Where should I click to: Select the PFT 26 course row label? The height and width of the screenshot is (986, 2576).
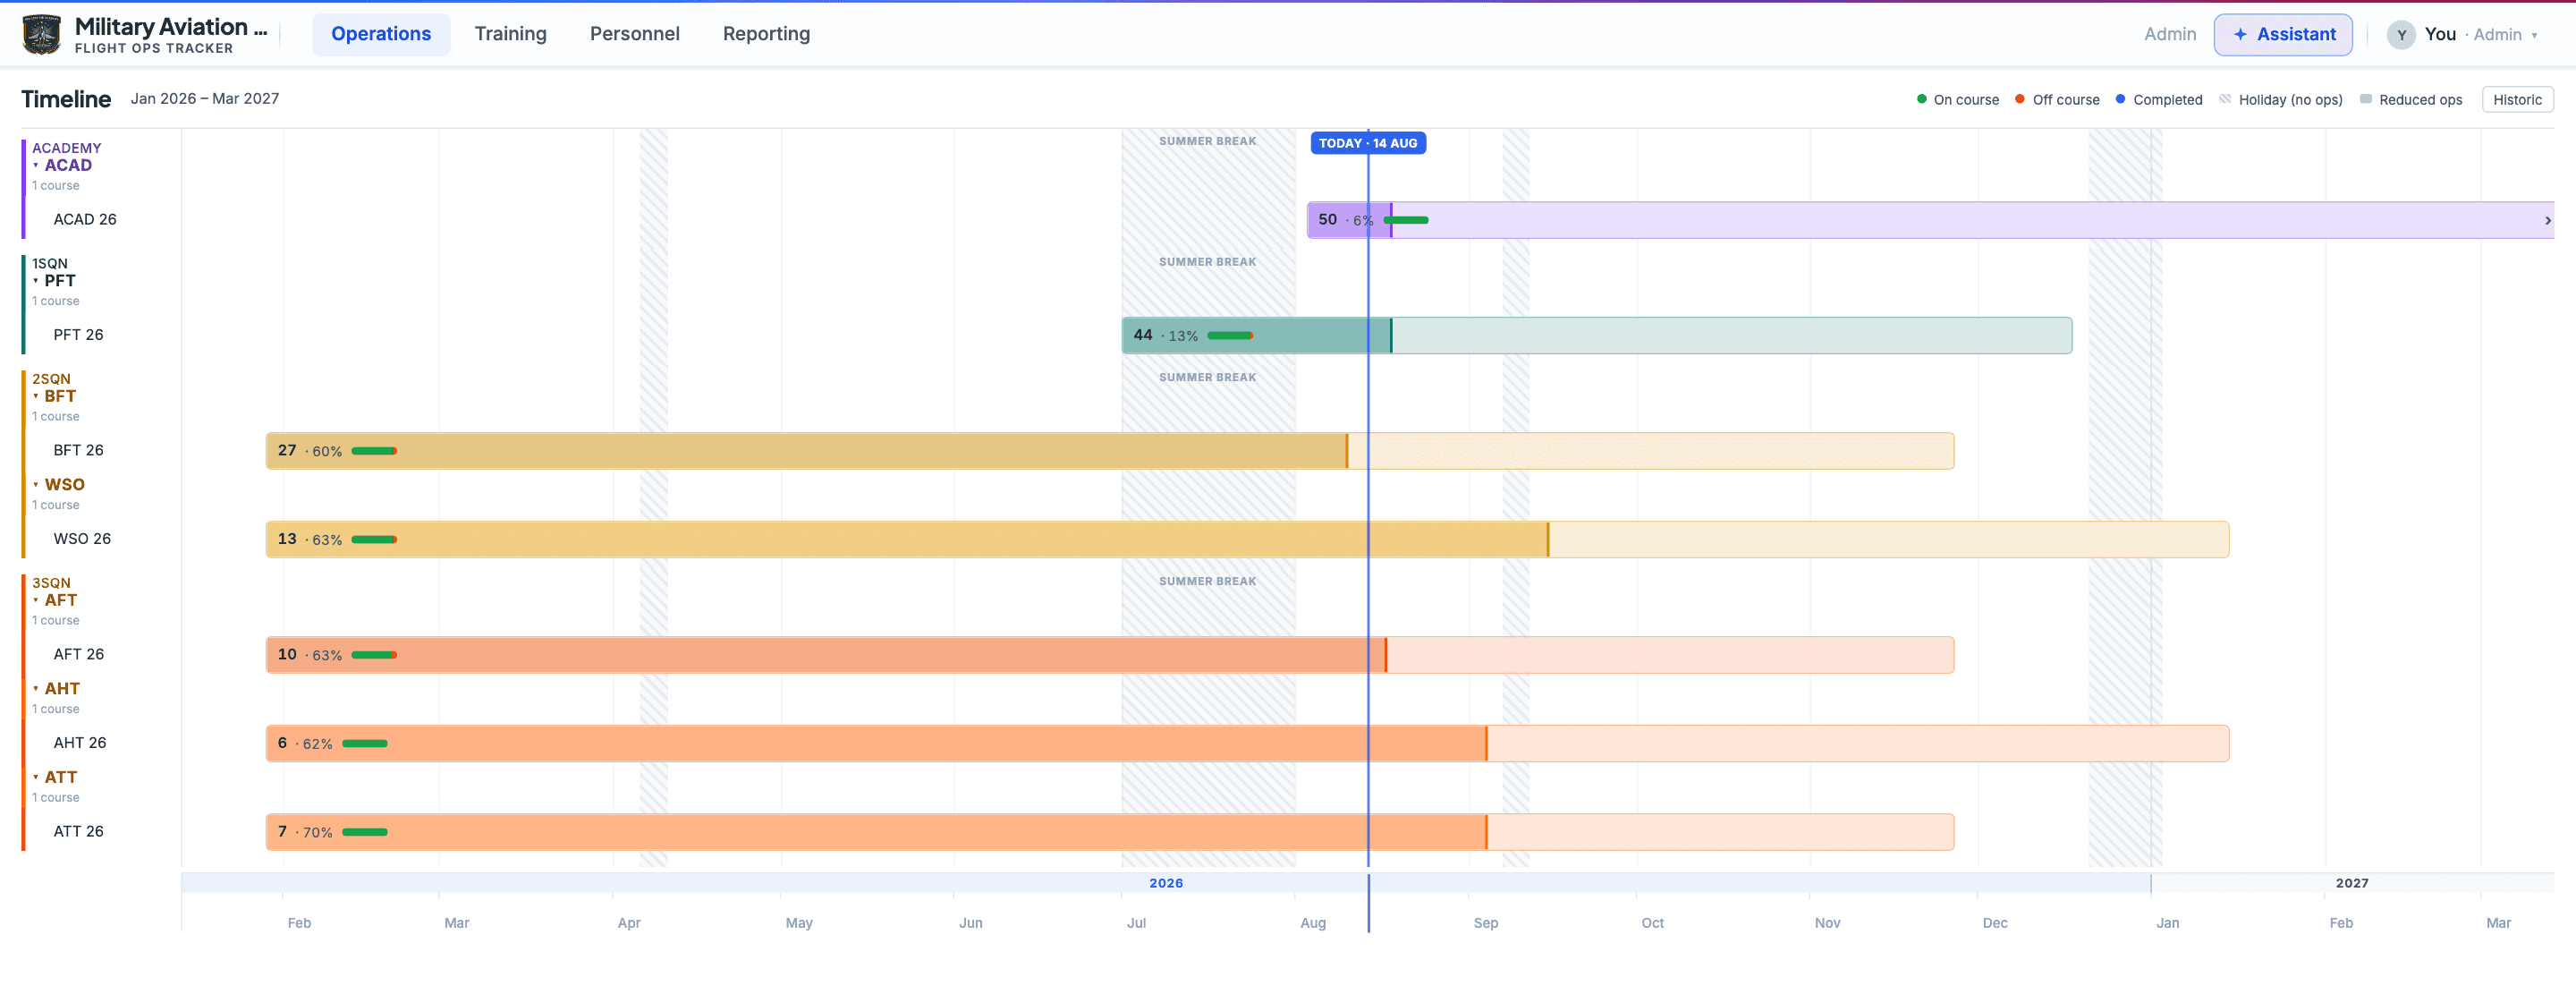[78, 335]
